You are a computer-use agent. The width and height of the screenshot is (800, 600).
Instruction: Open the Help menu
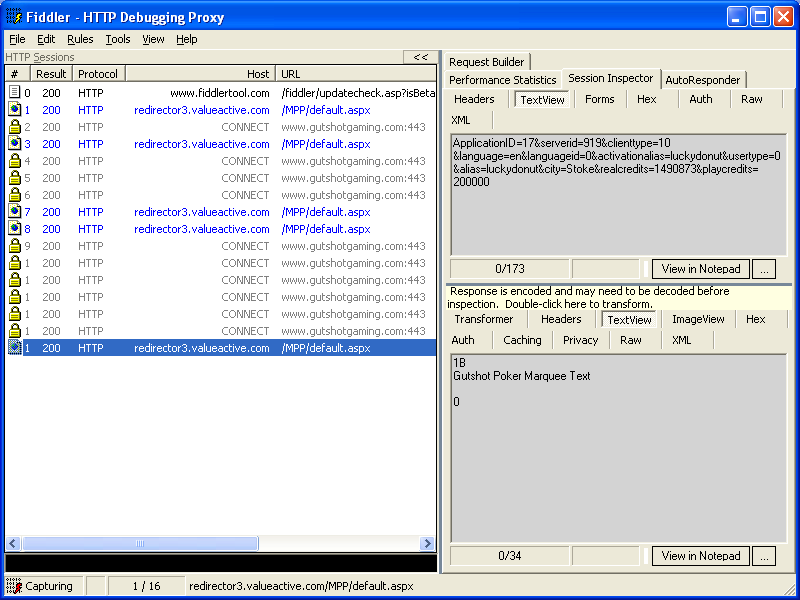point(187,39)
